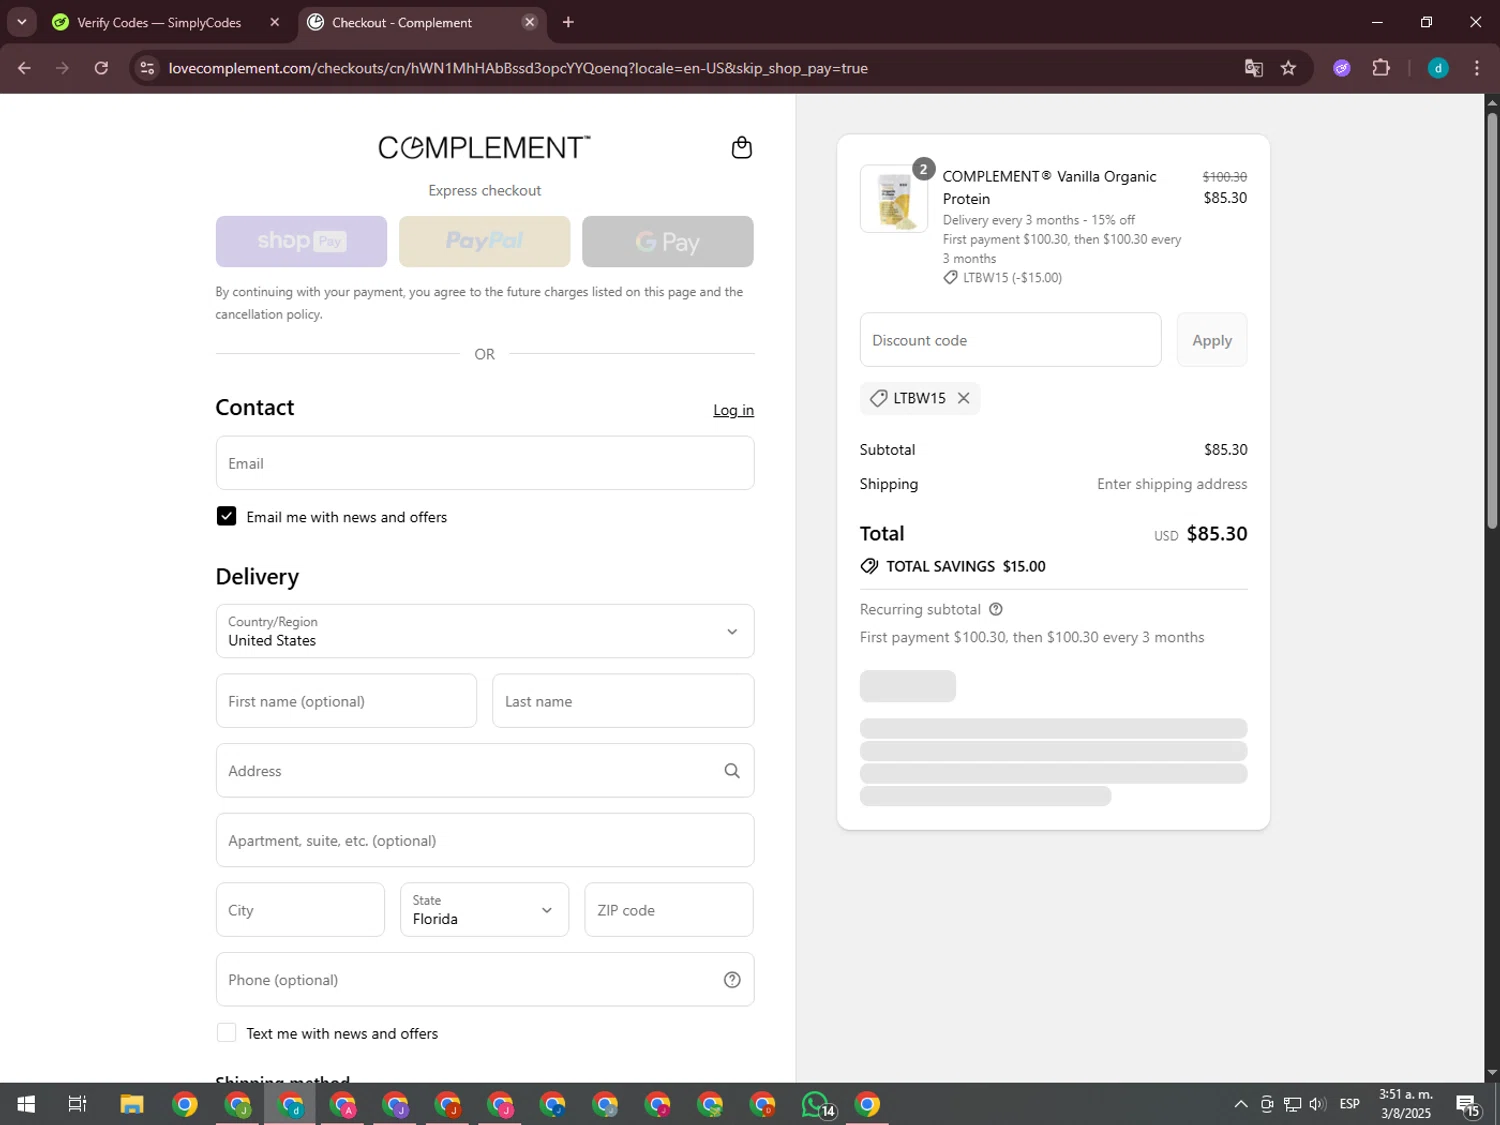Open the Google Translate icon in address bar
Screen dimensions: 1500x1125
point(1253,68)
